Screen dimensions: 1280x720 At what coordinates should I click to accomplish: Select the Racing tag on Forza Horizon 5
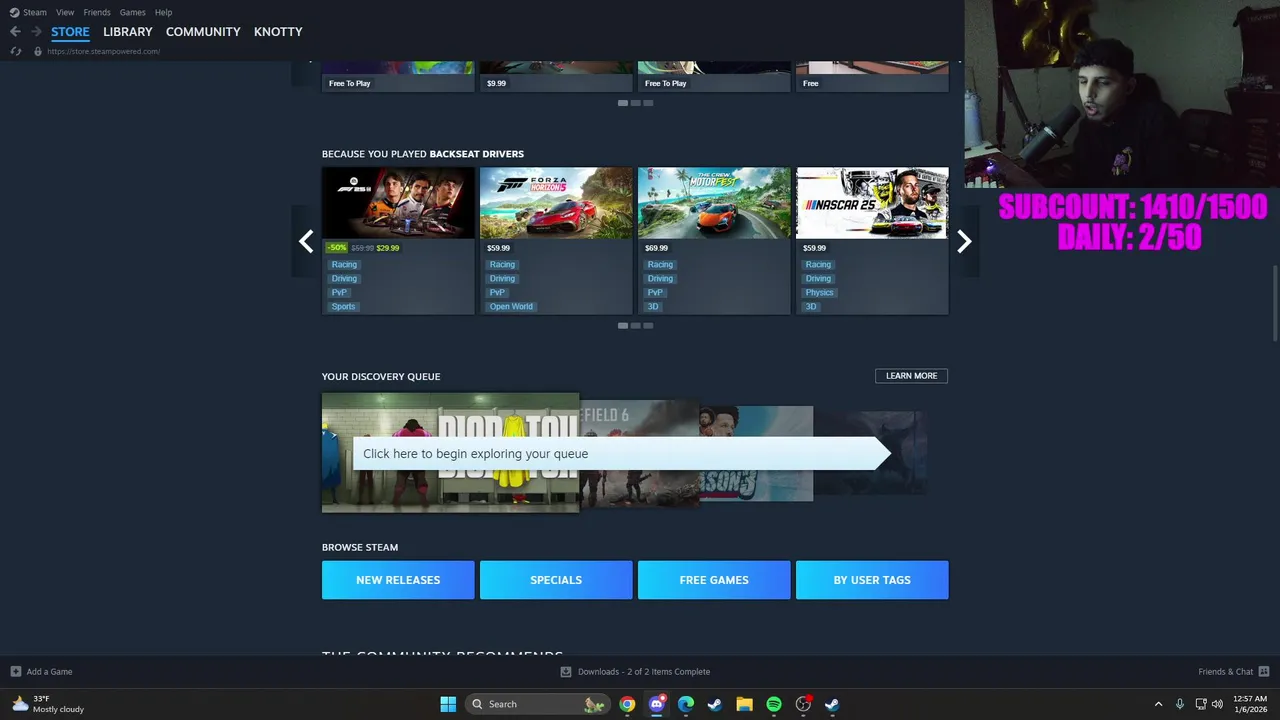click(x=502, y=265)
